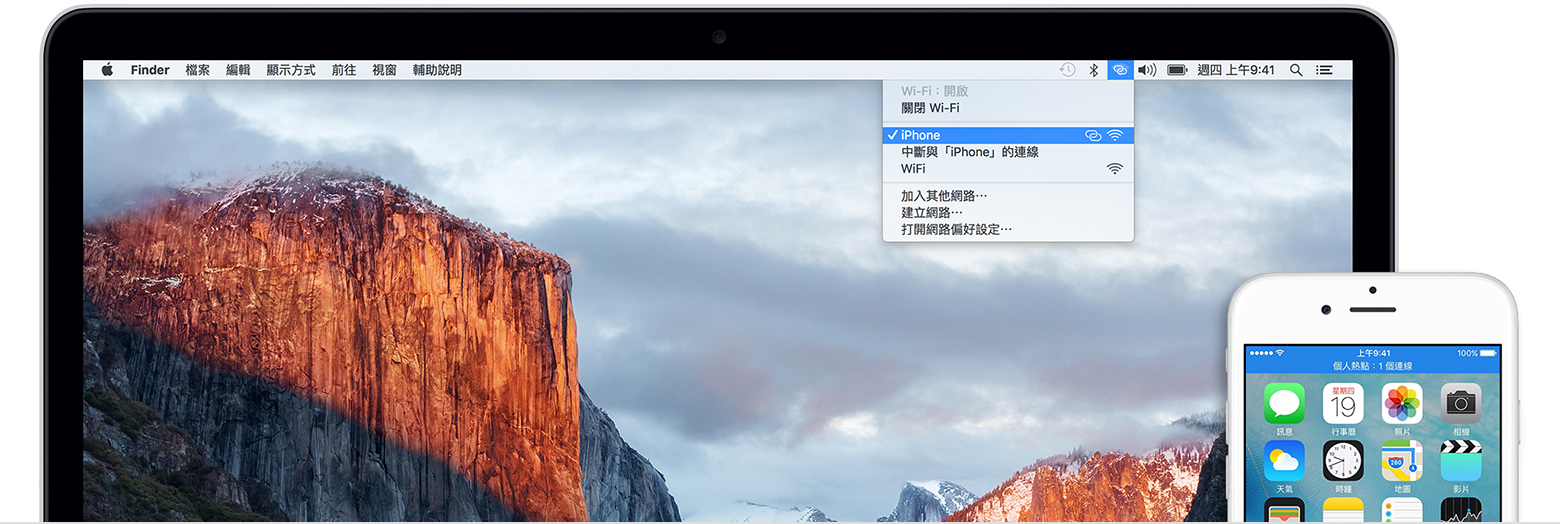This screenshot has width=1560, height=524.
Task: Open the Apple menu
Action: coord(107,70)
